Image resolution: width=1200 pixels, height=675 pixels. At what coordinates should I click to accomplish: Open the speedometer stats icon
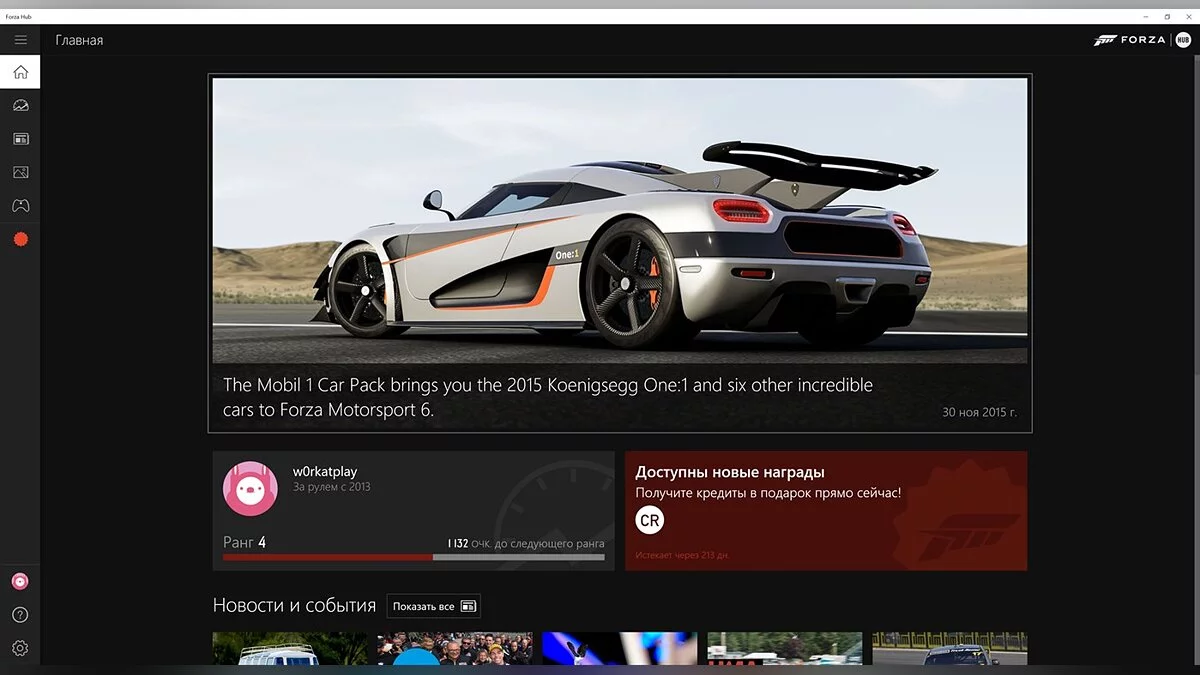click(20, 105)
